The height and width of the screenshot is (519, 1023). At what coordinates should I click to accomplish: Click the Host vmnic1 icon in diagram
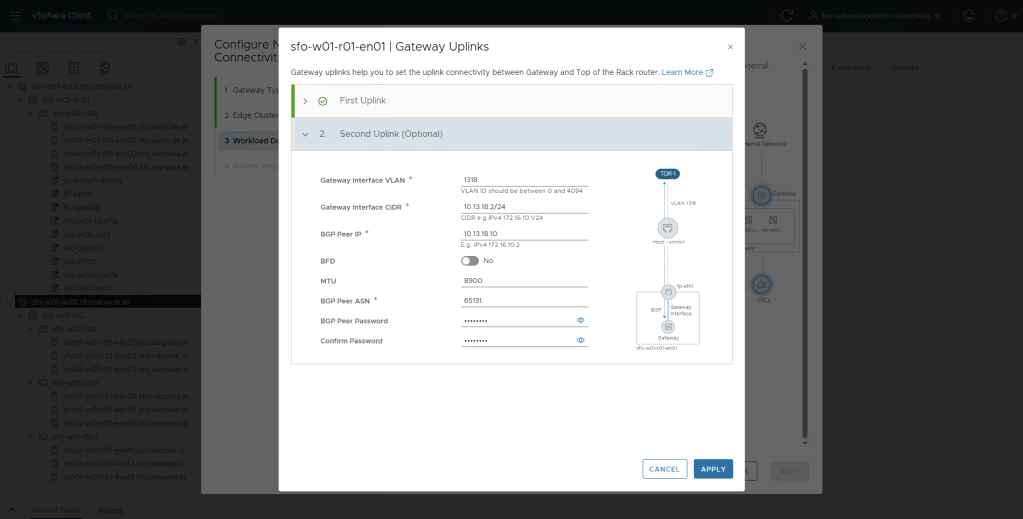pos(667,228)
